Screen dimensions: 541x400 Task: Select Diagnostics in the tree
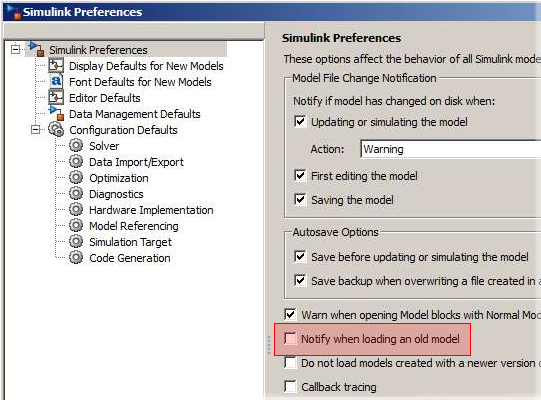[x=116, y=194]
